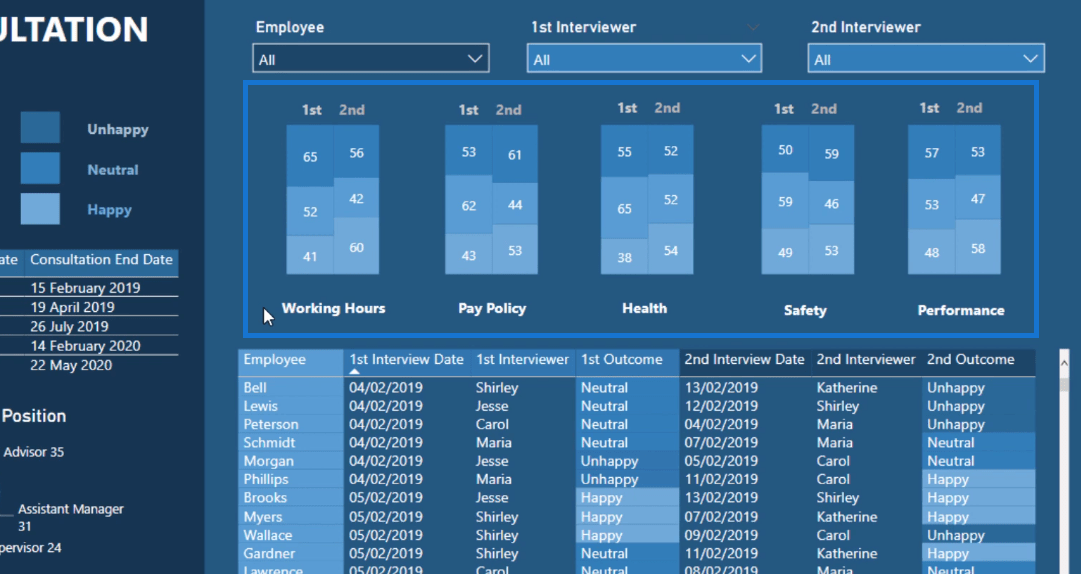Open the Employee slicer dropdown
The width and height of the screenshot is (1081, 574).
pyautogui.click(x=371, y=59)
